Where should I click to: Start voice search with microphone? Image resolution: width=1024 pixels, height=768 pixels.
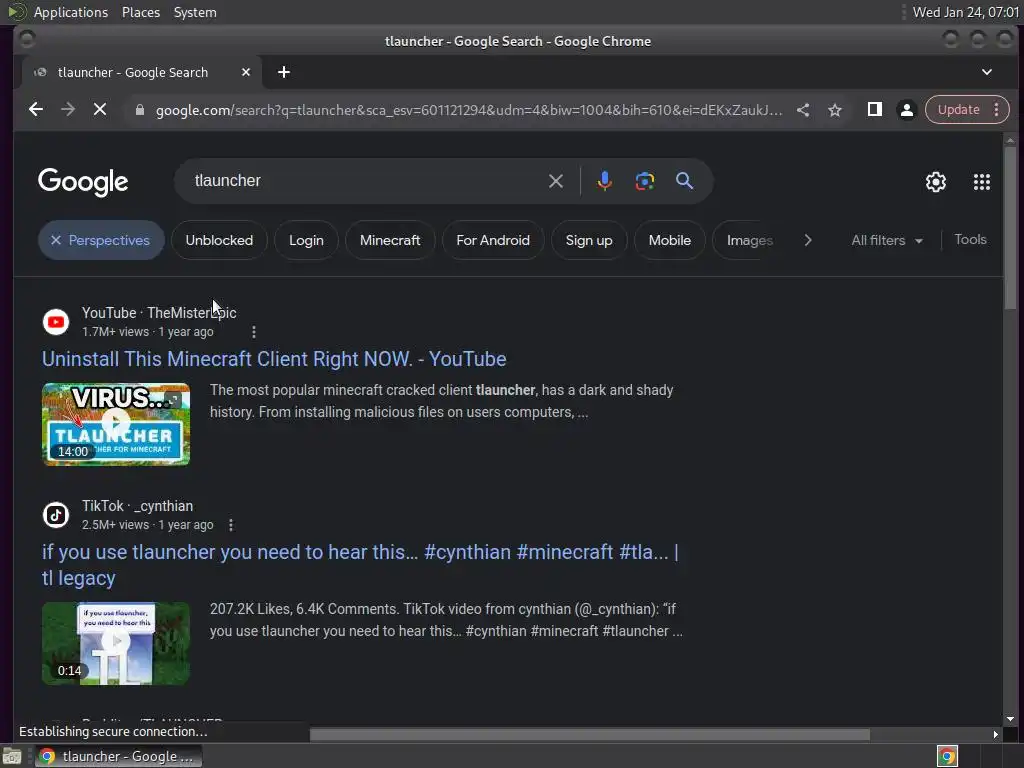coord(605,181)
